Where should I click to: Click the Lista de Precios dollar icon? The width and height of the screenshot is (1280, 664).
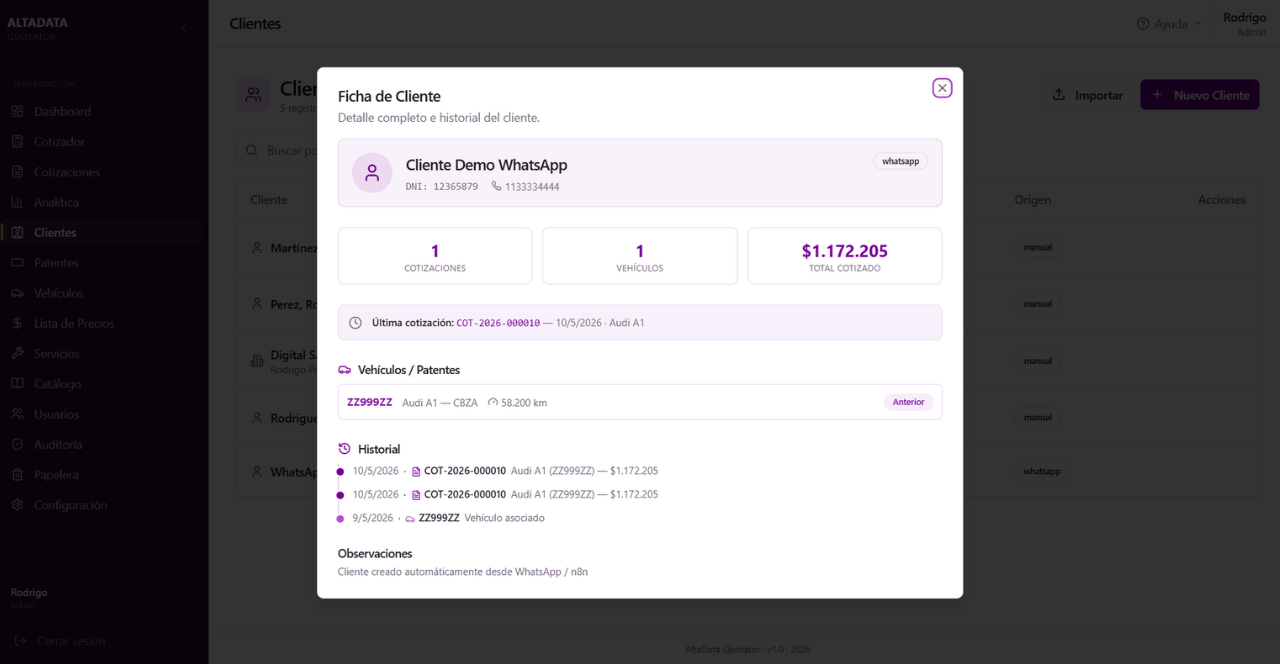17,324
